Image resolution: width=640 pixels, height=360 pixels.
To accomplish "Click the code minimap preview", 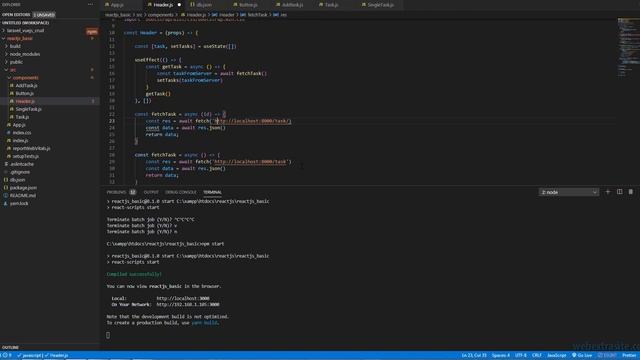I will pyautogui.click(x=628, y=47).
